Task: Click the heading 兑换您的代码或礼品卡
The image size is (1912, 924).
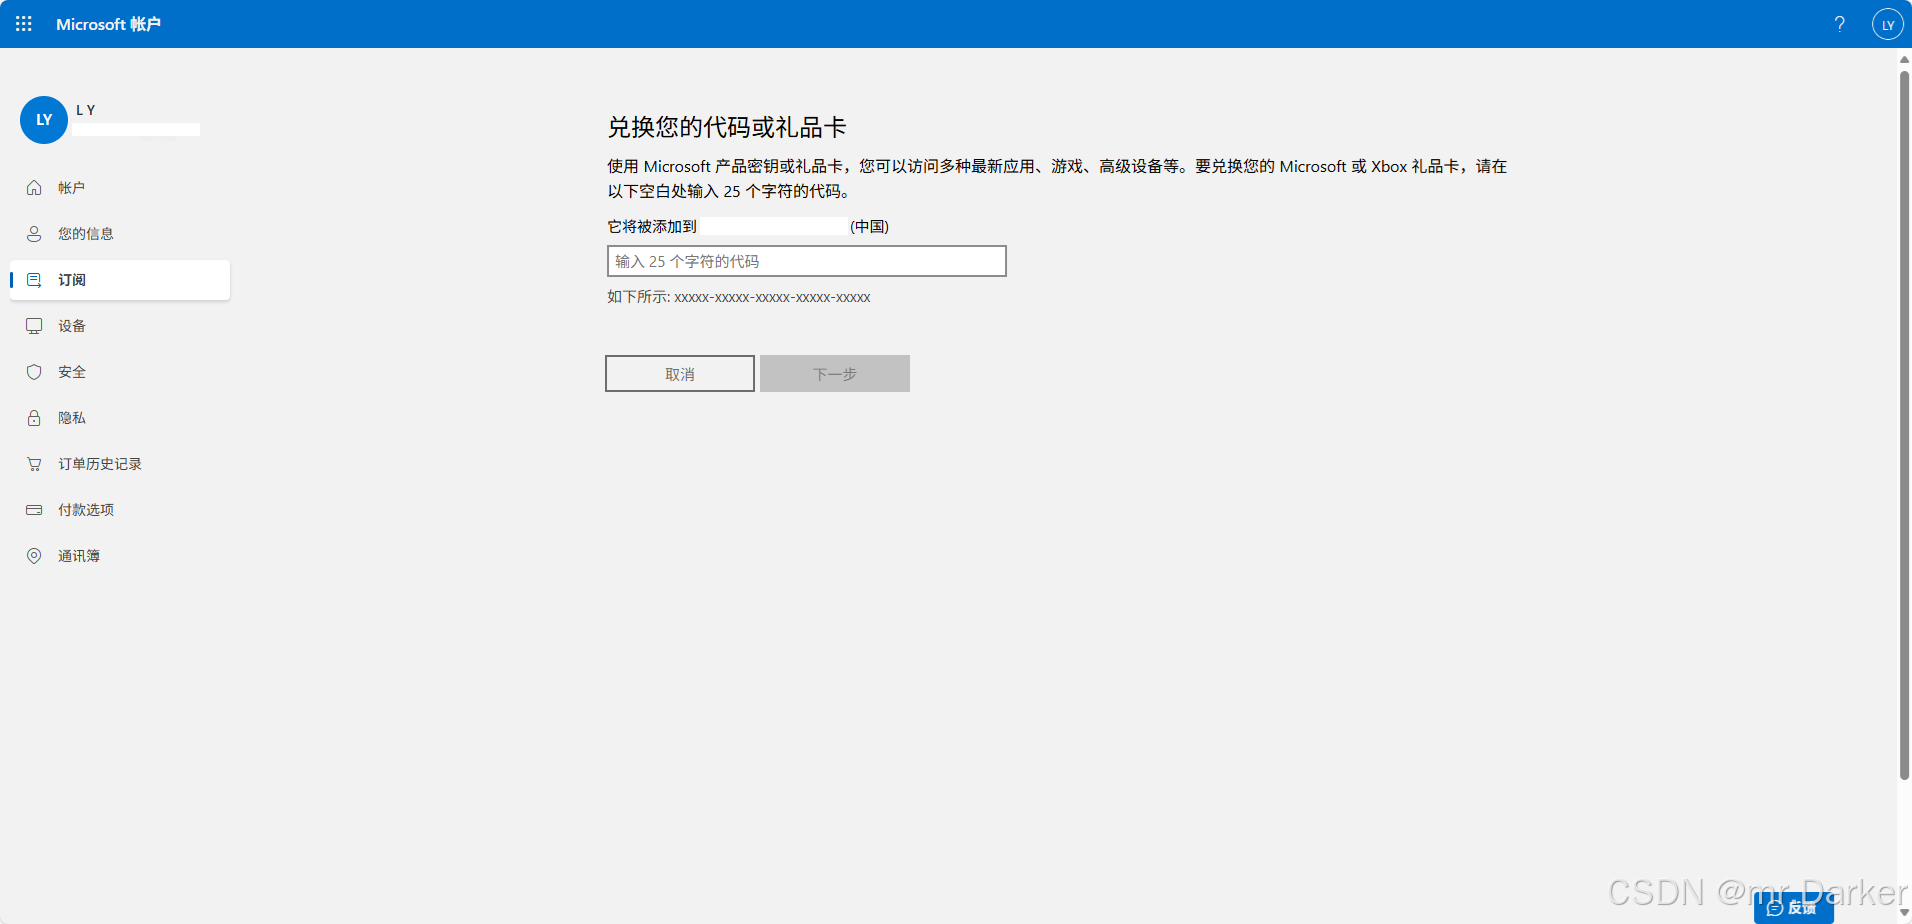Action: tap(727, 127)
